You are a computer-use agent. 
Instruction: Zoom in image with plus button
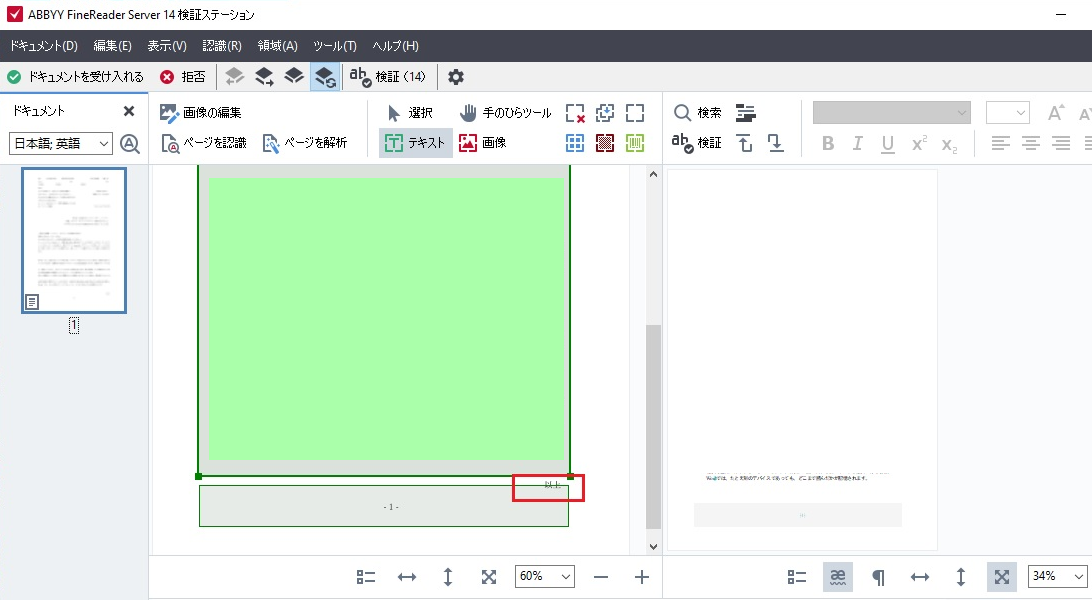tap(642, 576)
